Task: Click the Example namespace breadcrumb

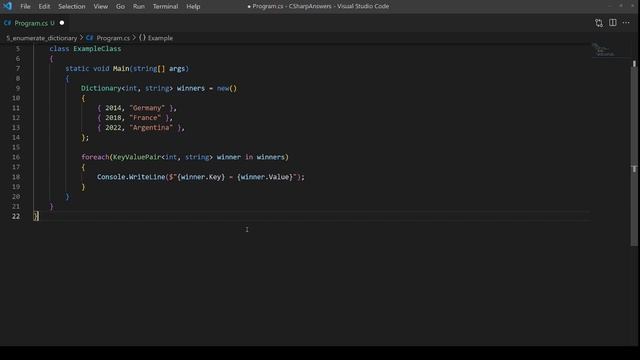Action: pyautogui.click(x=160, y=38)
